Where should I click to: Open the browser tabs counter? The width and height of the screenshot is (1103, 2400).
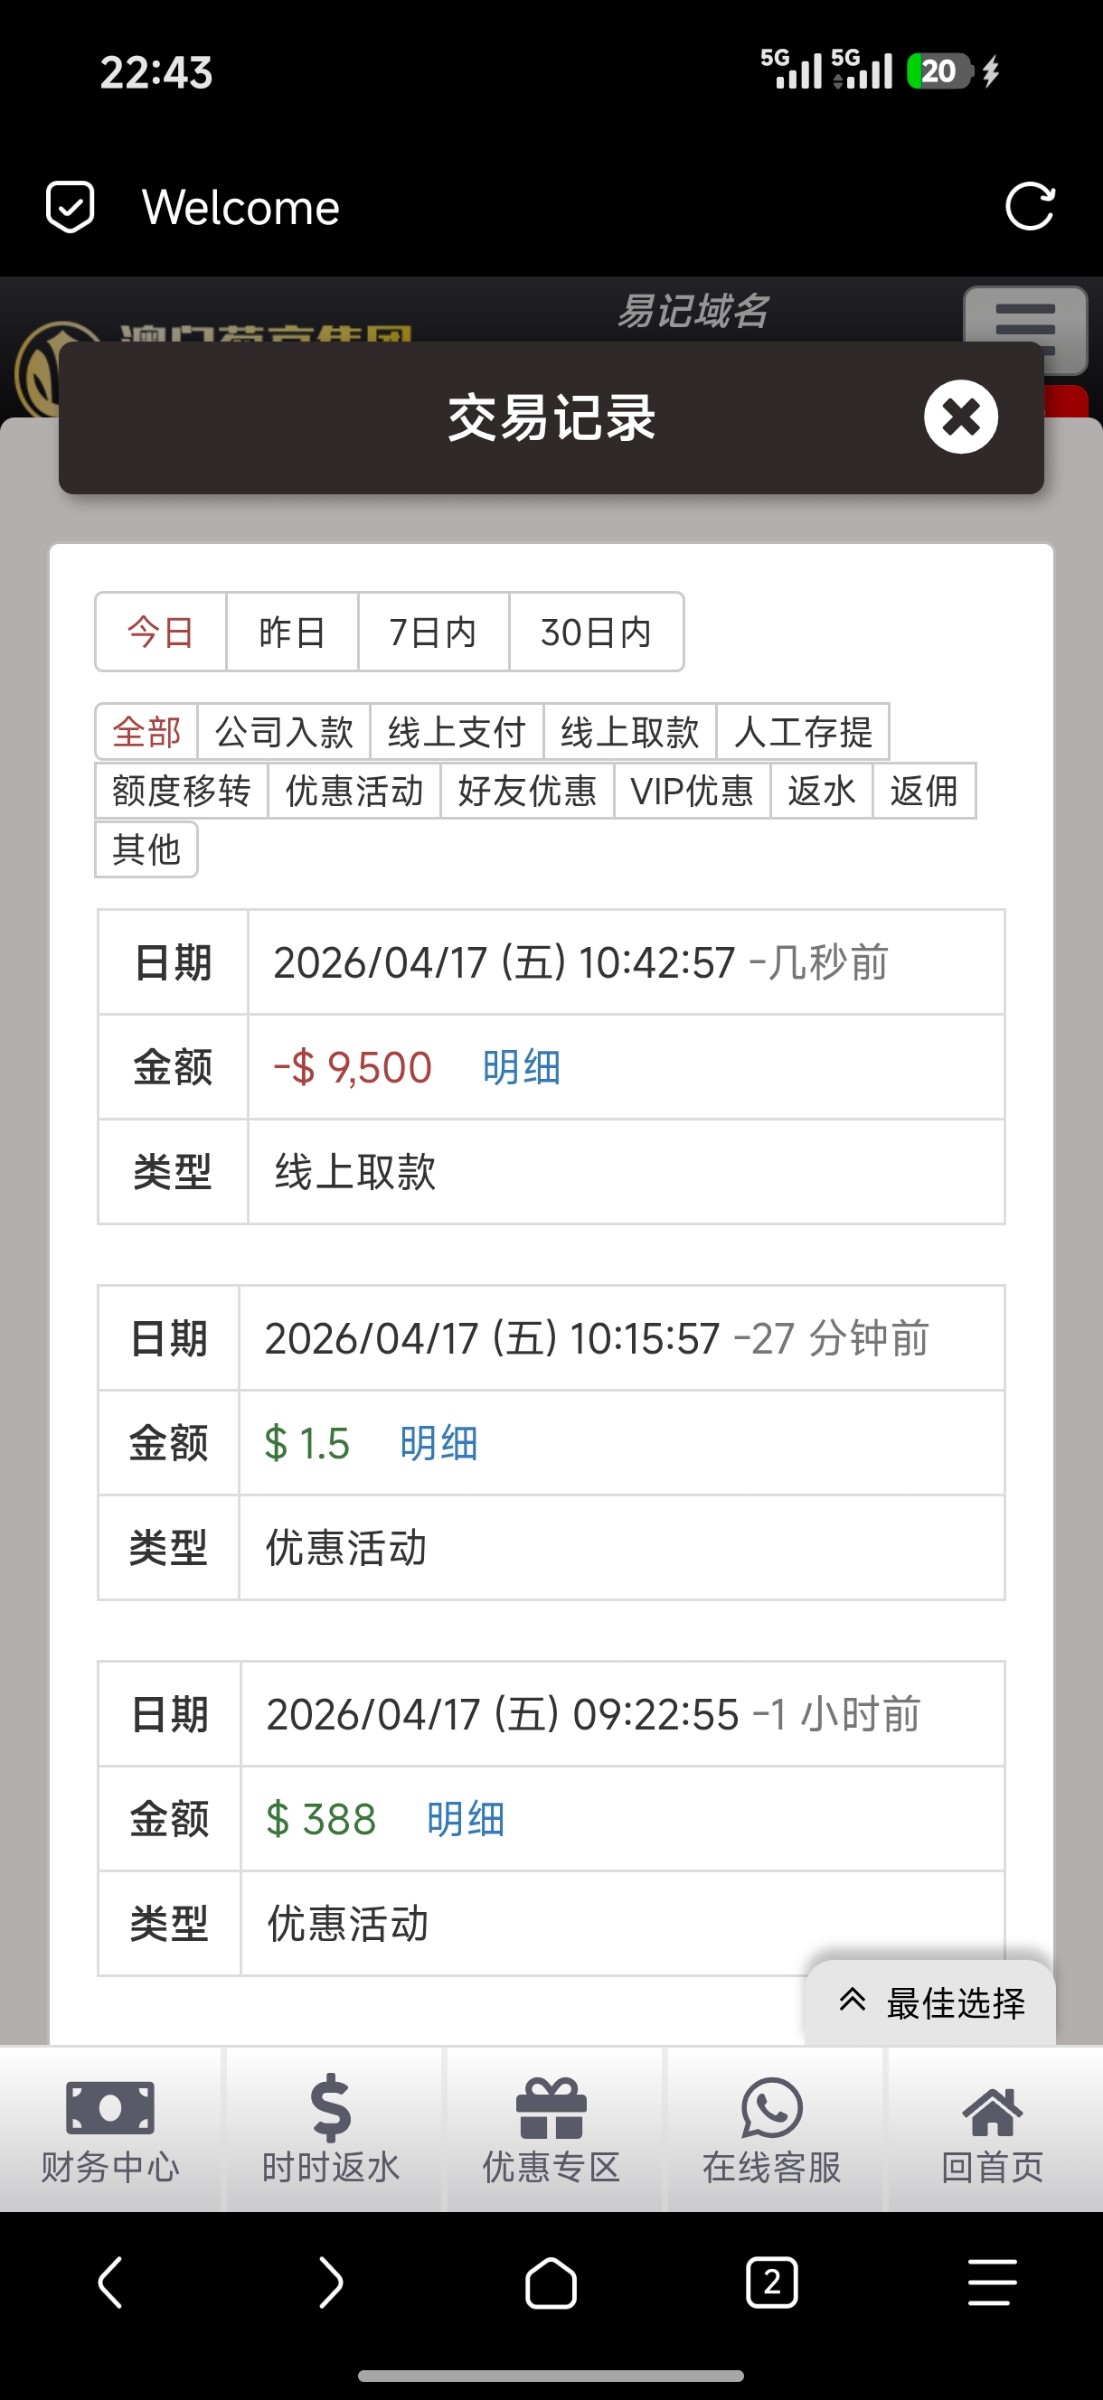[x=772, y=2283]
